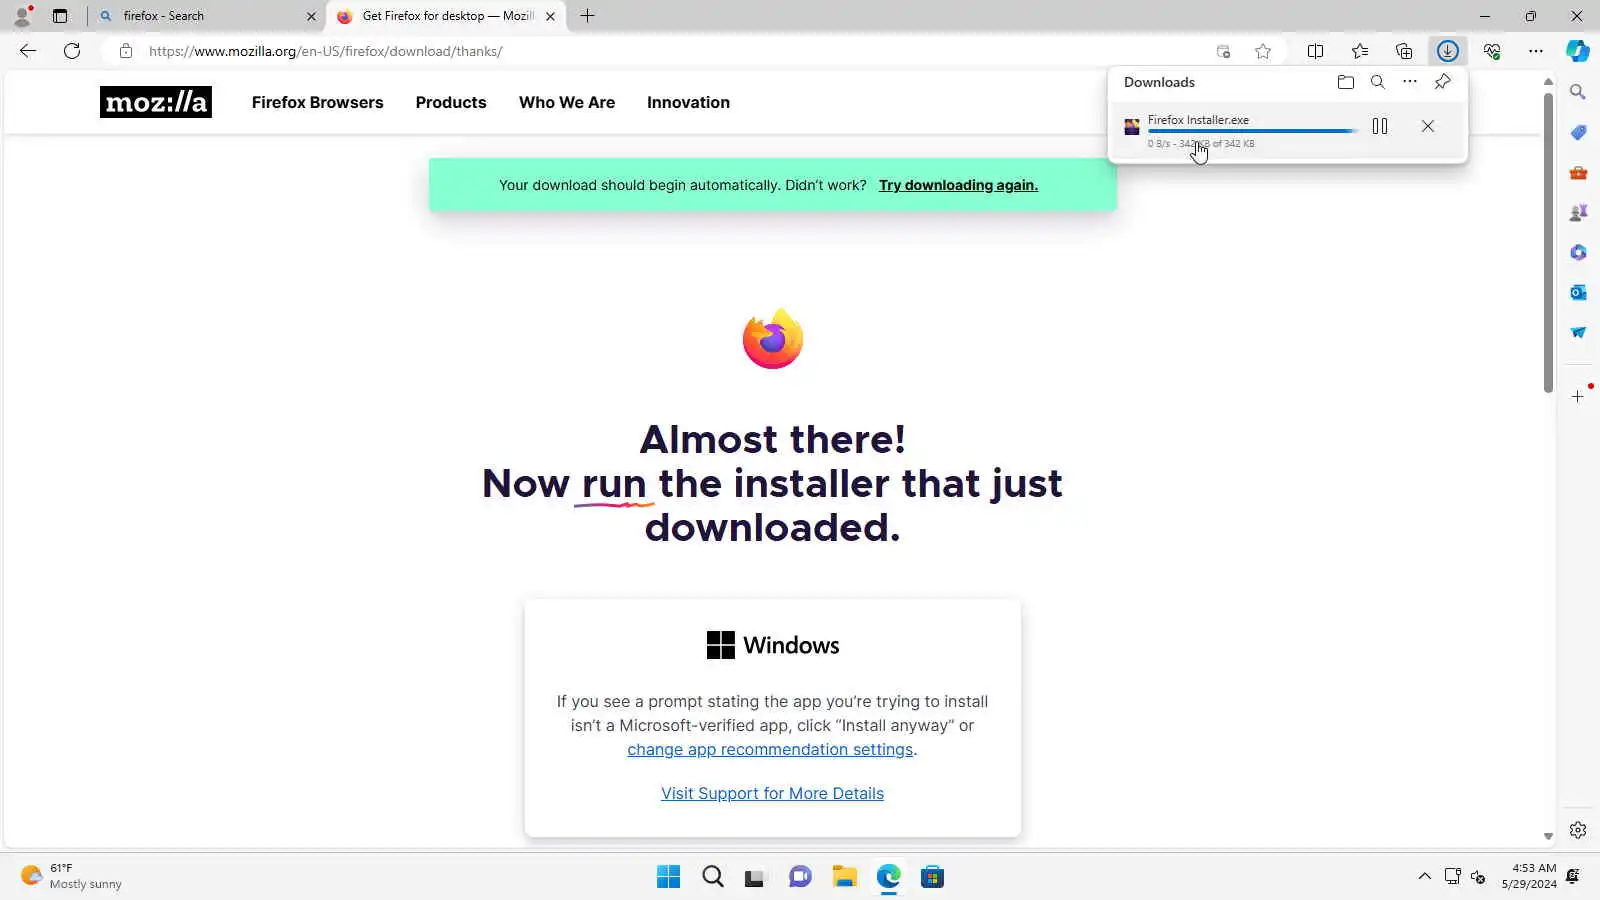The height and width of the screenshot is (900, 1600).
Task: Search downloads in Downloads panel
Action: click(1378, 82)
